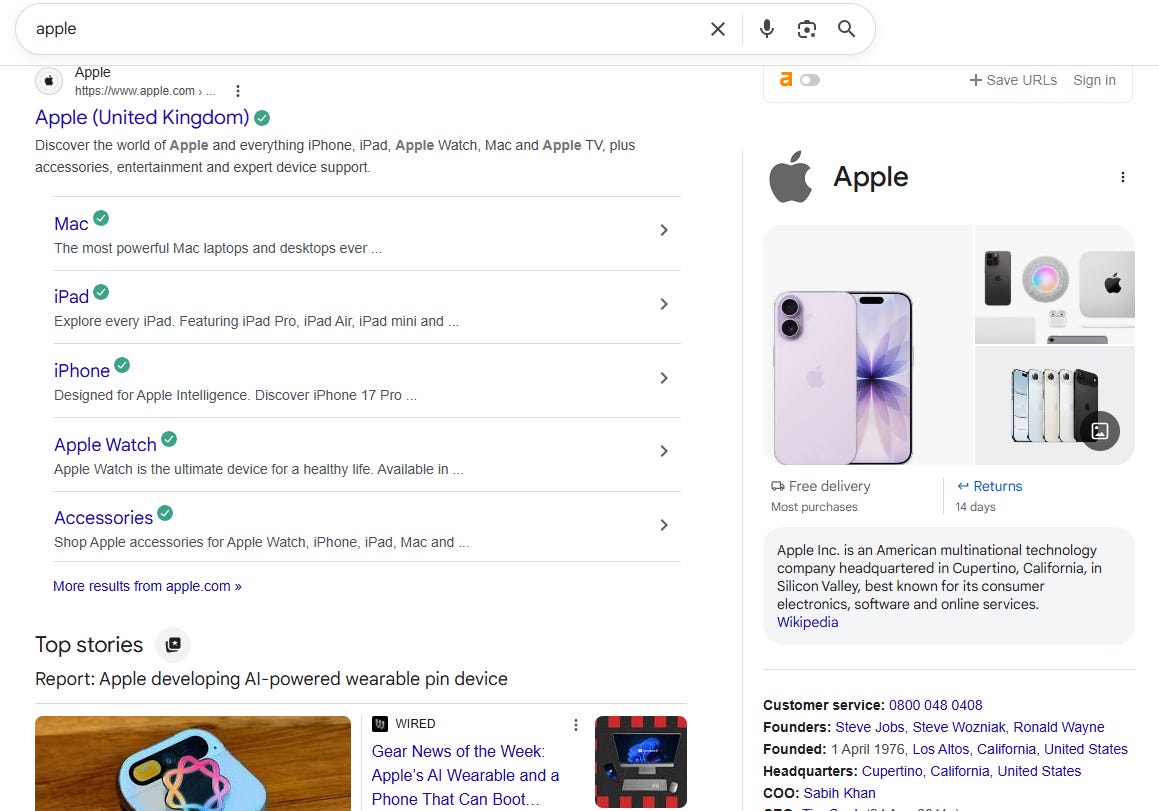This screenshot has height=811, width=1159.
Task: Open Google Lens via the camera icon
Action: (807, 29)
